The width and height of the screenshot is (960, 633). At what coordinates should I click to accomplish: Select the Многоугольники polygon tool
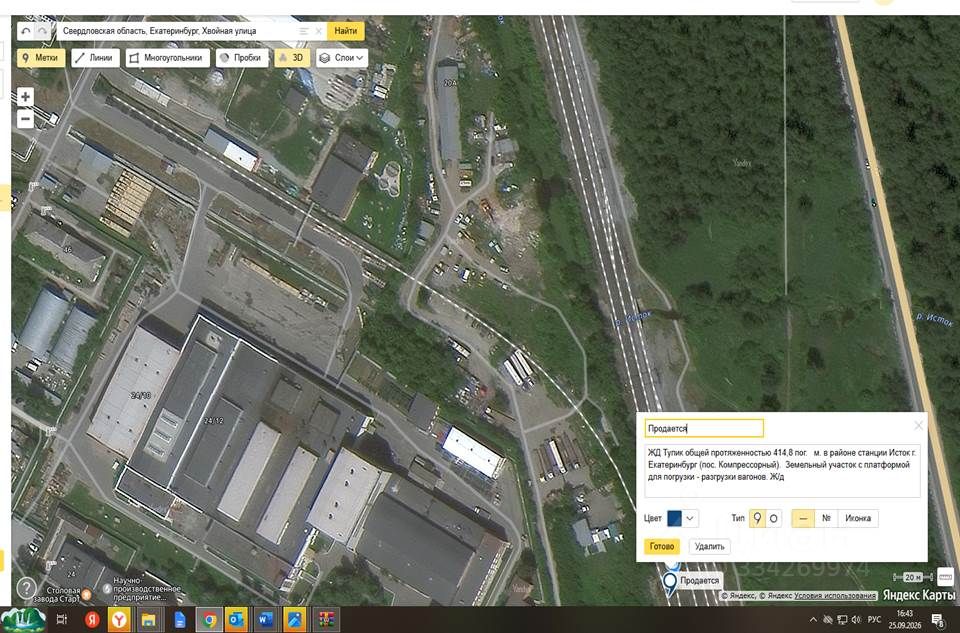(x=168, y=58)
